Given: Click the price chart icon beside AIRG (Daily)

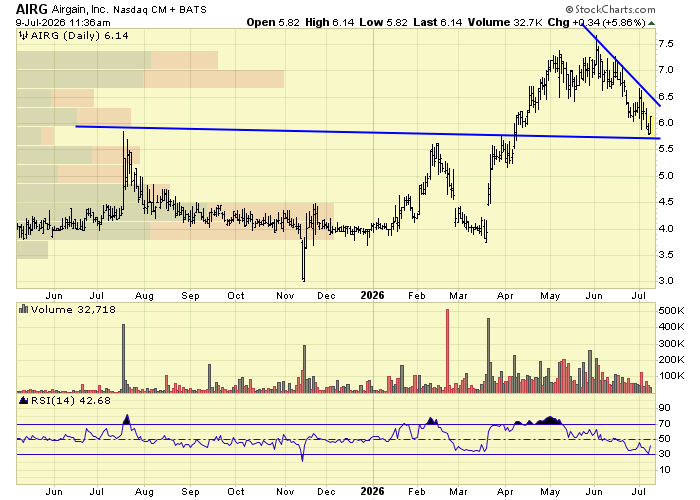Looking at the screenshot, I should pos(23,36).
